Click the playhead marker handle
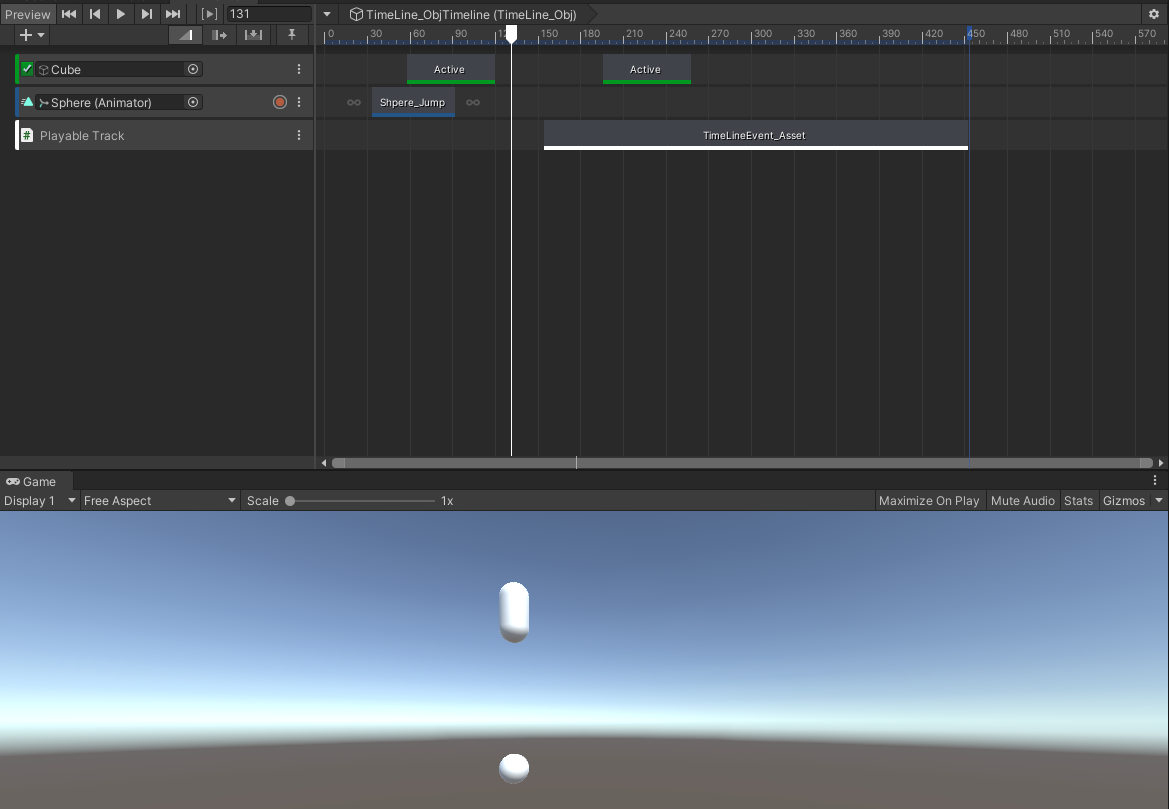 tap(511, 34)
